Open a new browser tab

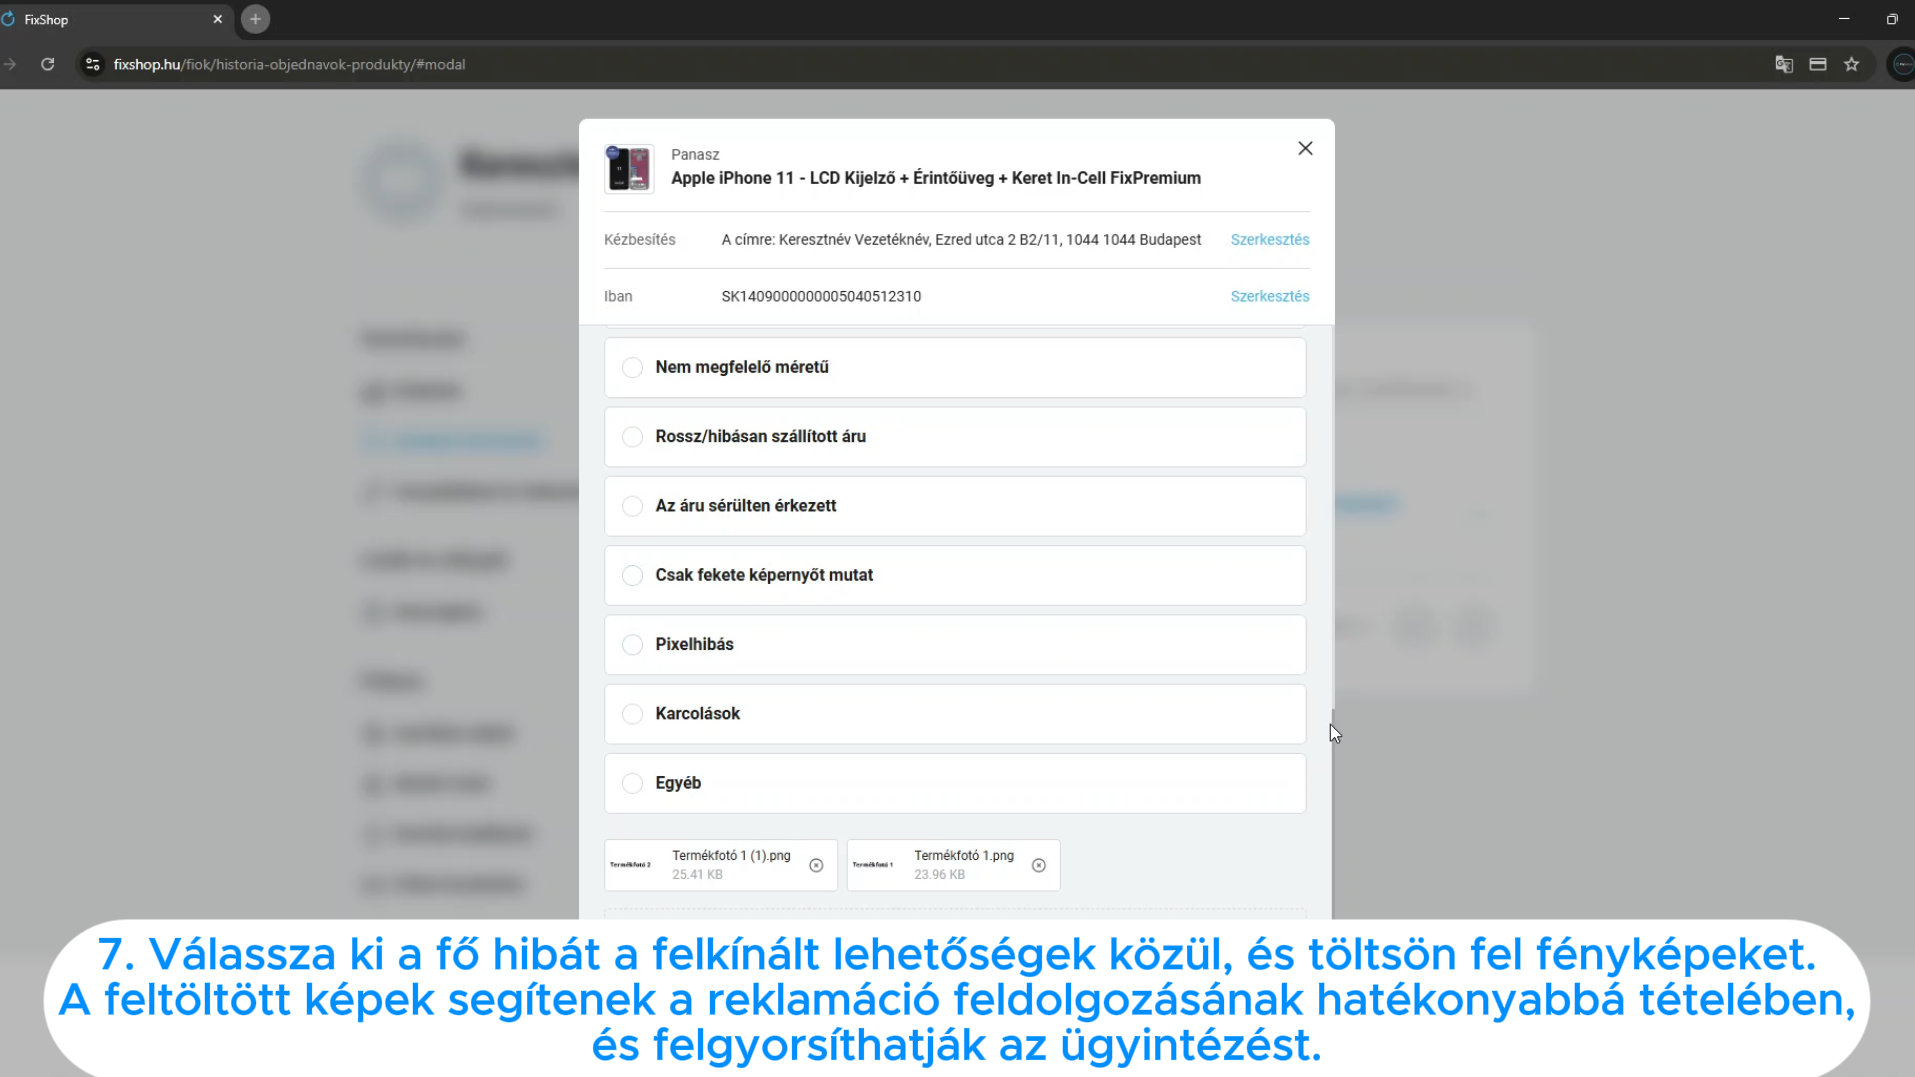255,19
